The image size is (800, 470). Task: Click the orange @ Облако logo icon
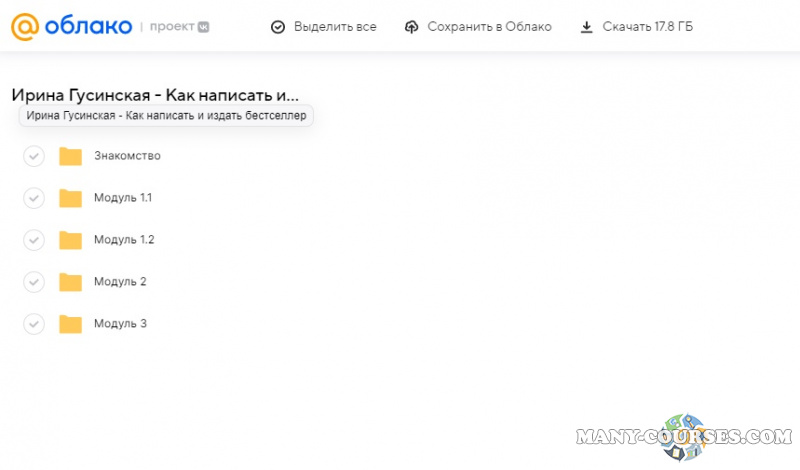pyautogui.click(x=26, y=26)
